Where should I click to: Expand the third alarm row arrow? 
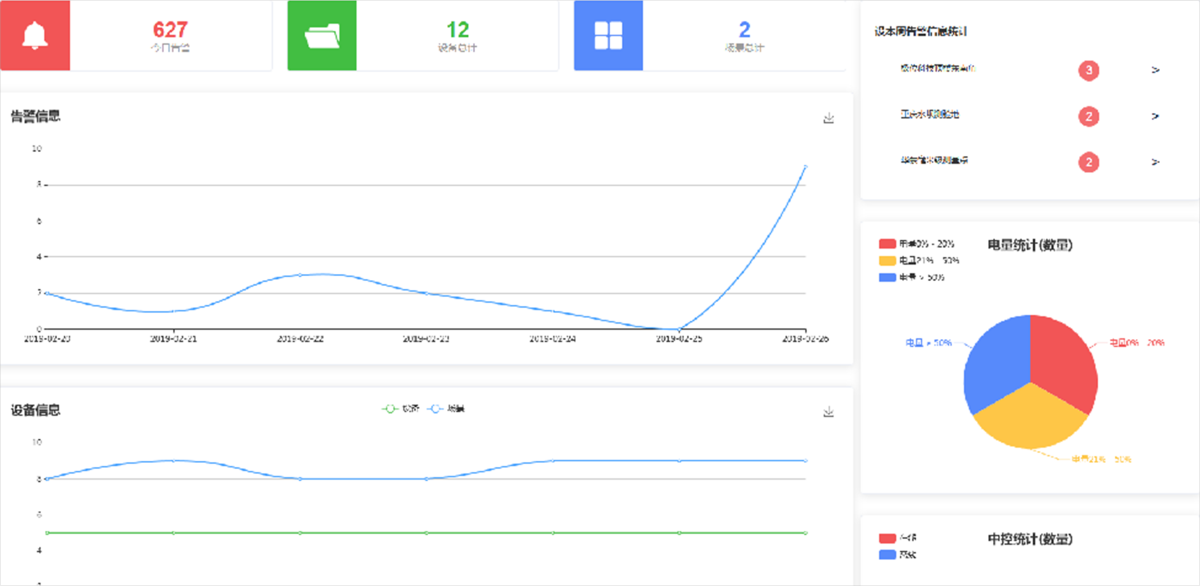pyautogui.click(x=1155, y=162)
